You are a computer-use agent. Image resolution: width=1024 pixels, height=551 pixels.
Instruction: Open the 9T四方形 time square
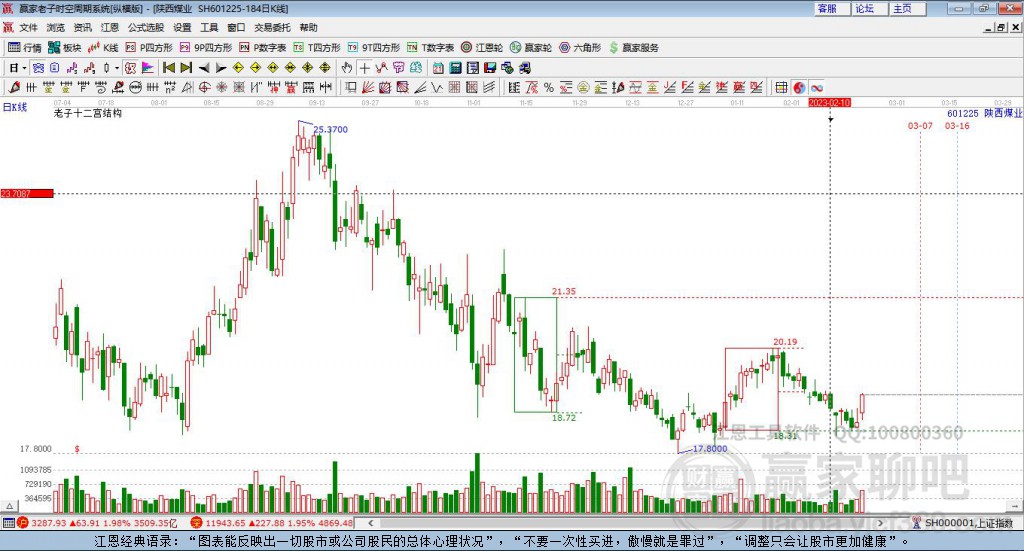(x=374, y=48)
